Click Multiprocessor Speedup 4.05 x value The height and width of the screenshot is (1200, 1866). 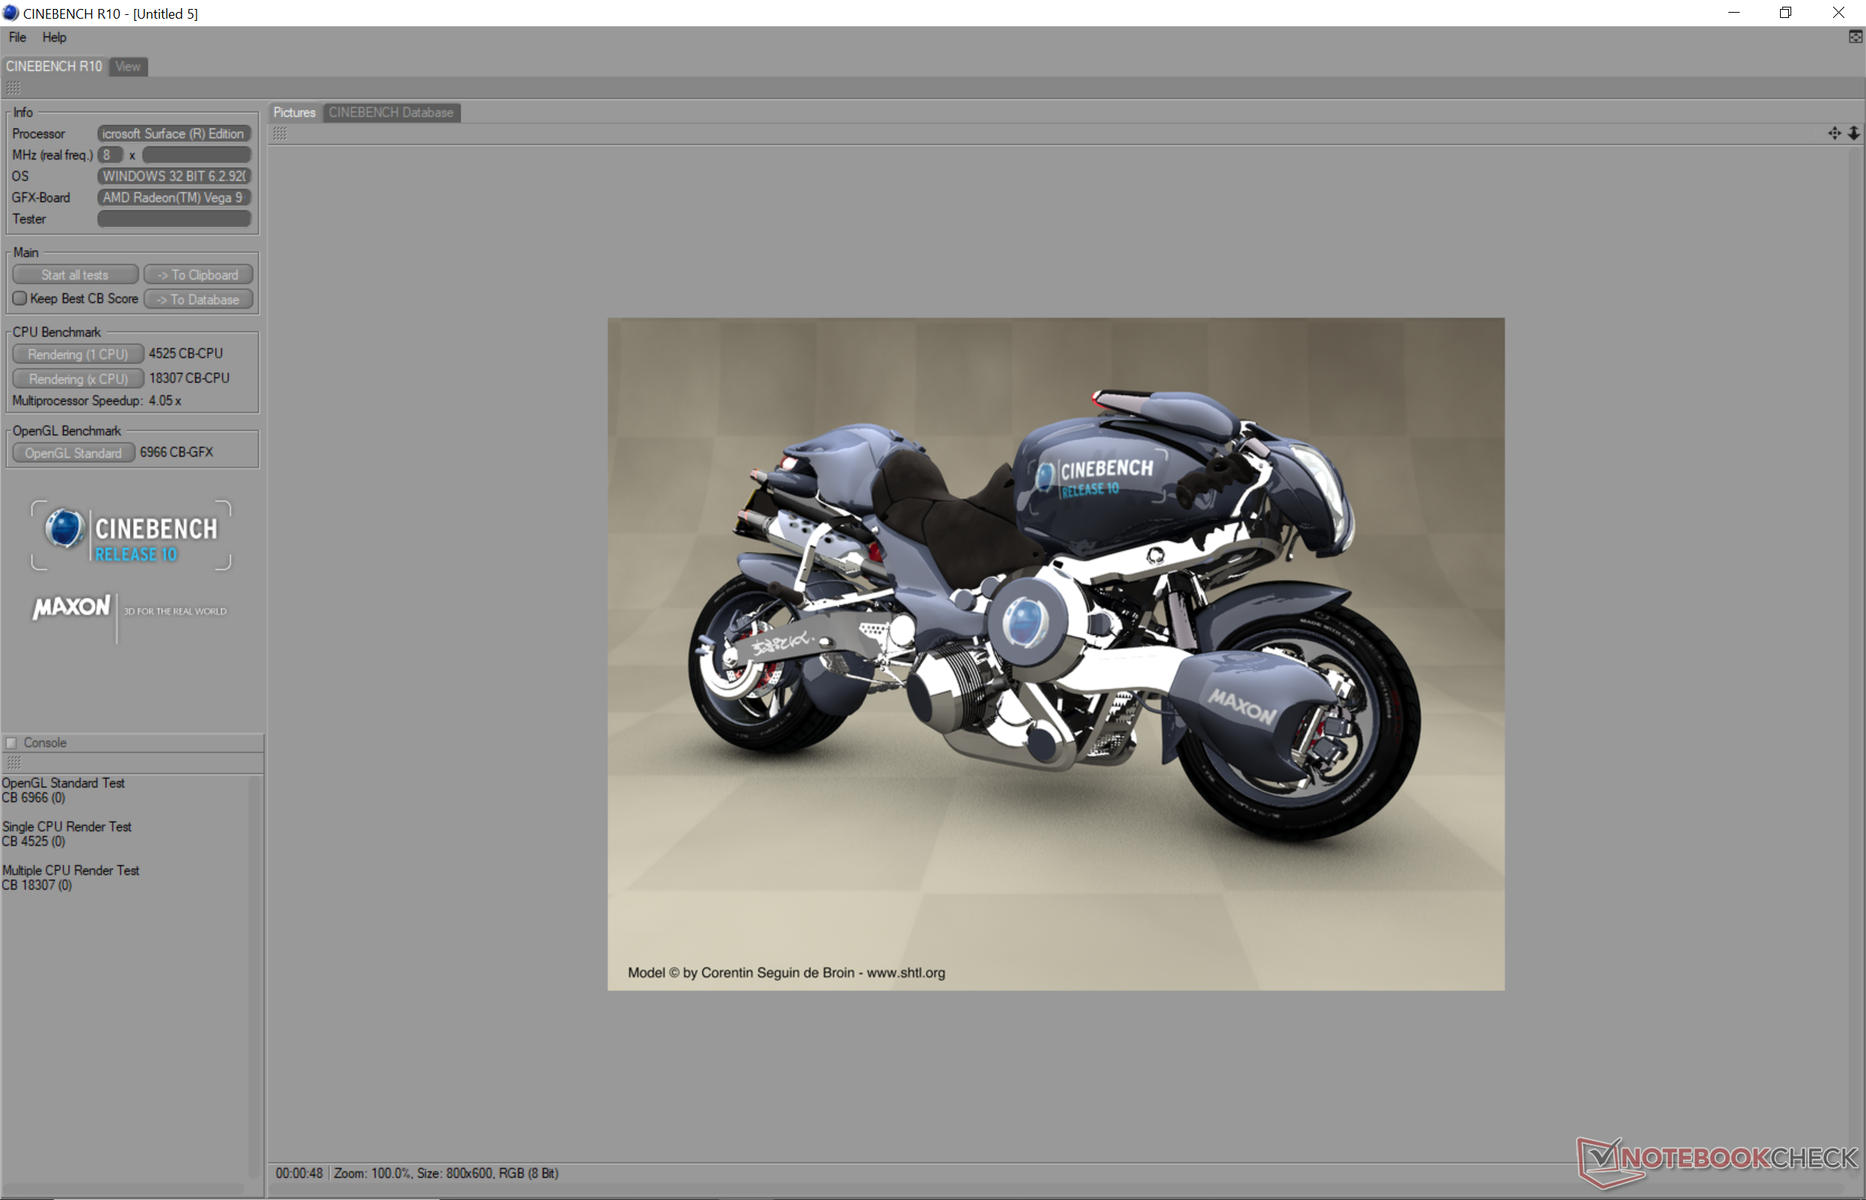coord(165,401)
